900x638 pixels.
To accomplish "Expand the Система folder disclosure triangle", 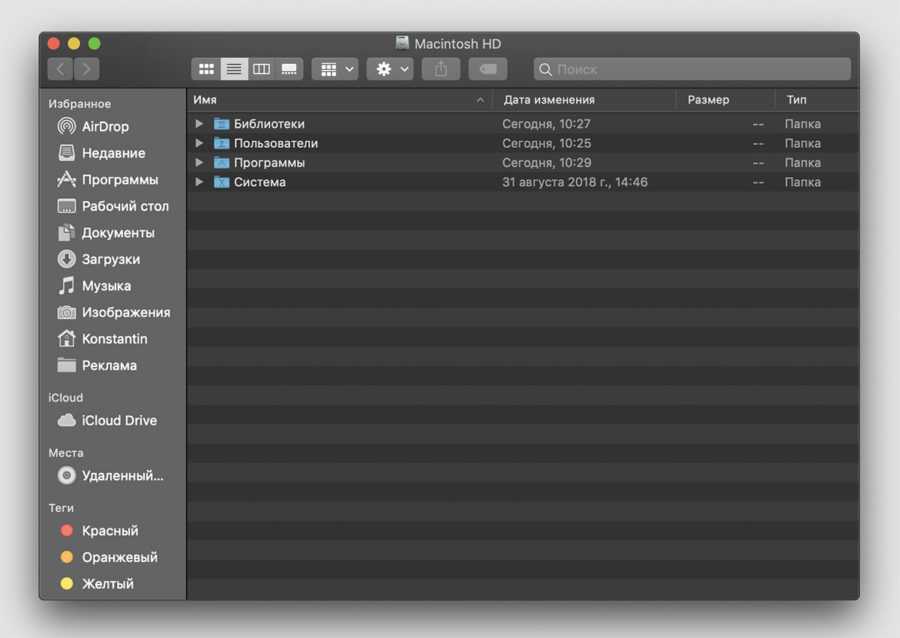I will click(x=199, y=182).
